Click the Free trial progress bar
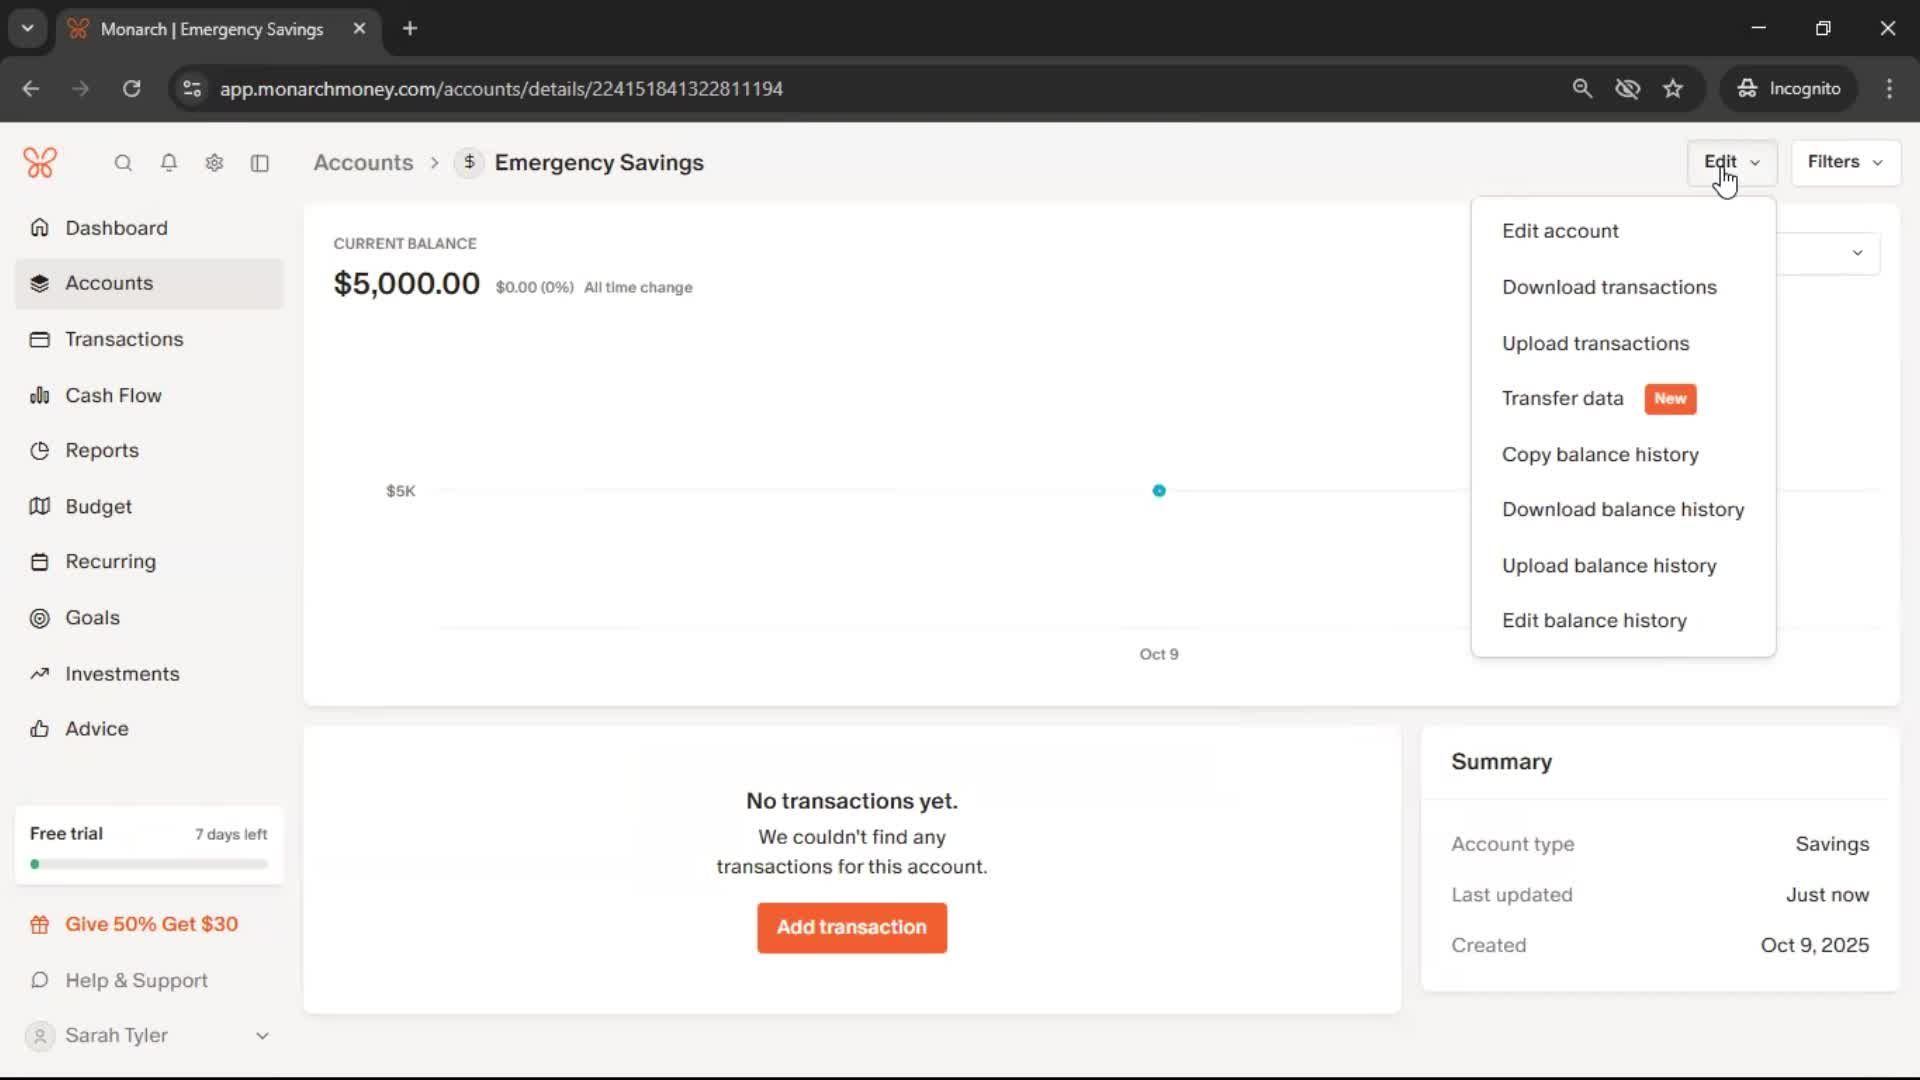The height and width of the screenshot is (1080, 1920). pos(149,864)
